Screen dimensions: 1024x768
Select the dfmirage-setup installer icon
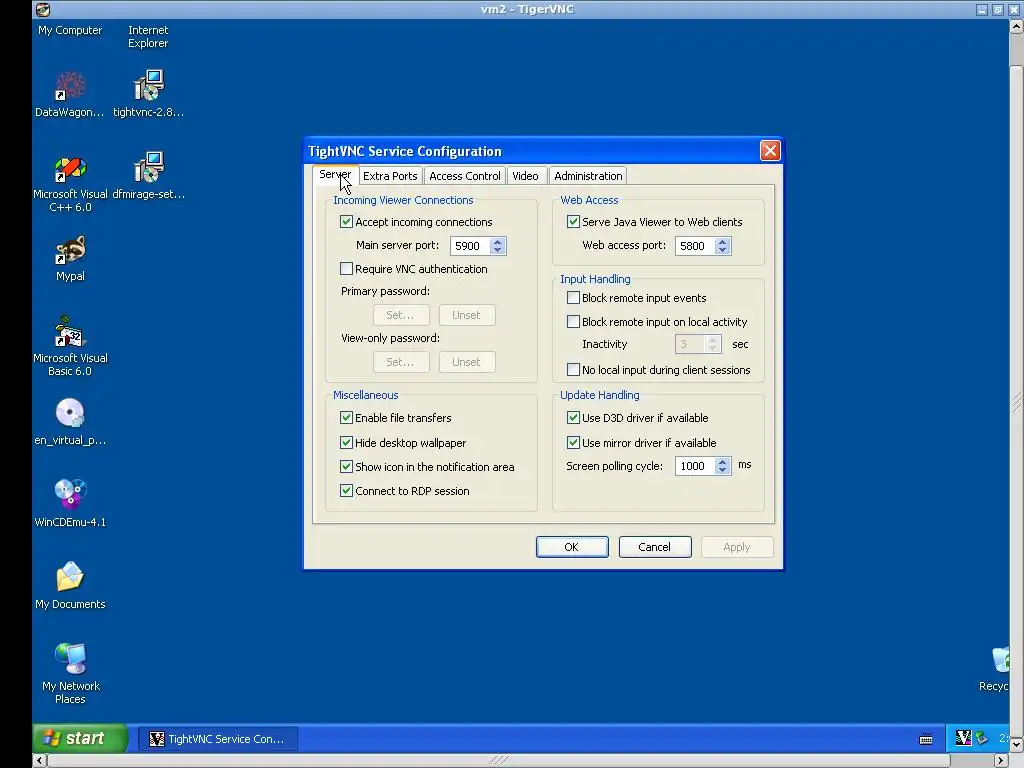pyautogui.click(x=148, y=176)
